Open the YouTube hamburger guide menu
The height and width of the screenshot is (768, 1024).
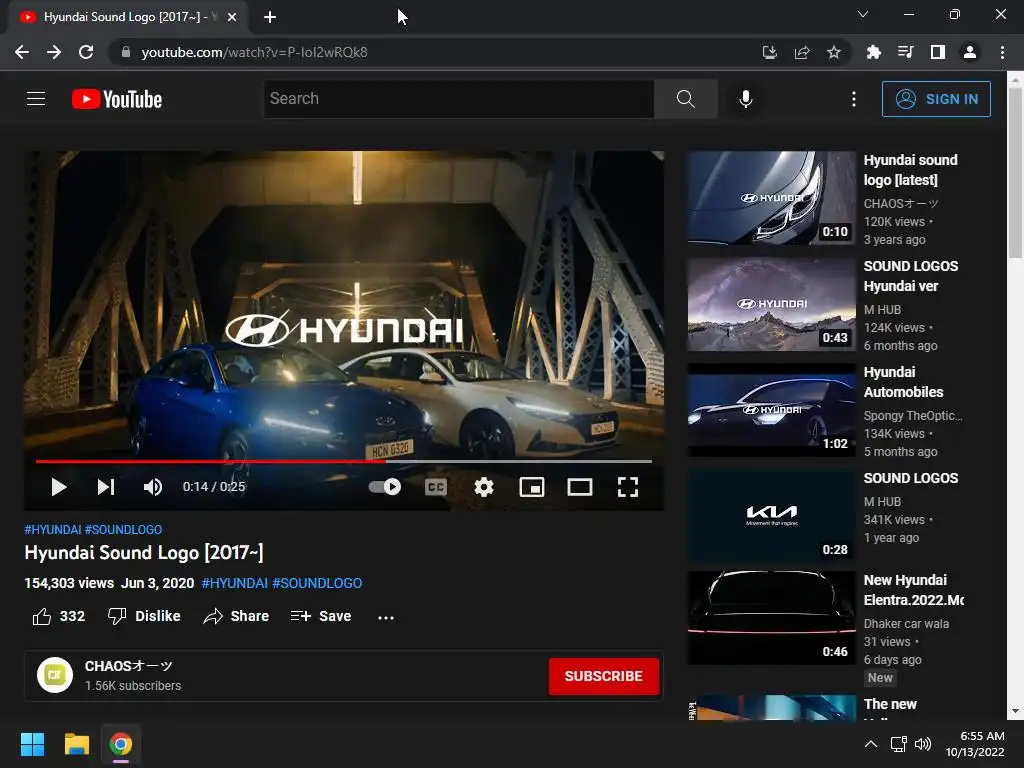[x=36, y=99]
